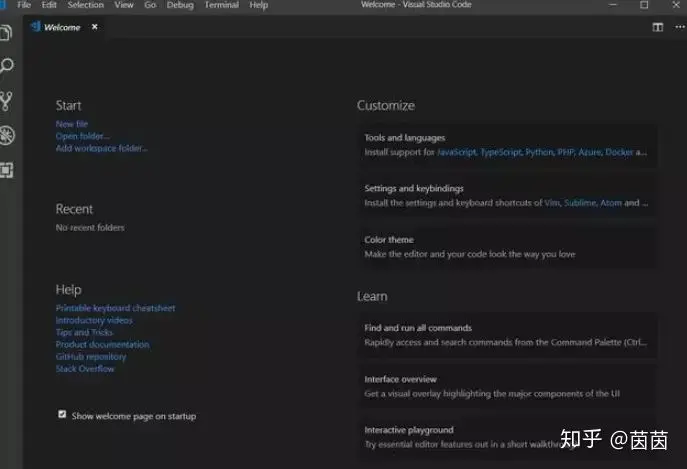The image size is (687, 469).
Task: Click the PHP language link
Action: coord(566,152)
